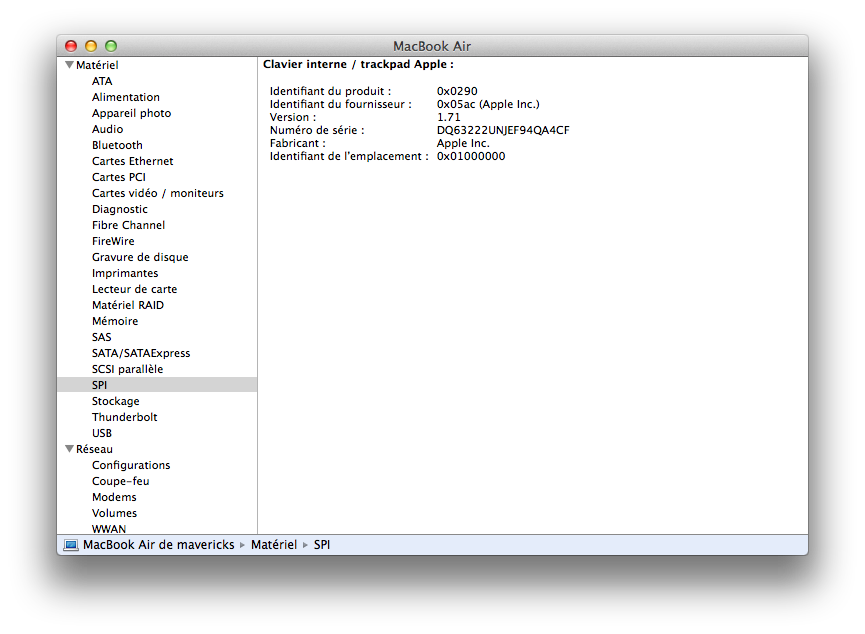Select Appareil photo in the sidebar
The width and height of the screenshot is (865, 634).
point(131,113)
